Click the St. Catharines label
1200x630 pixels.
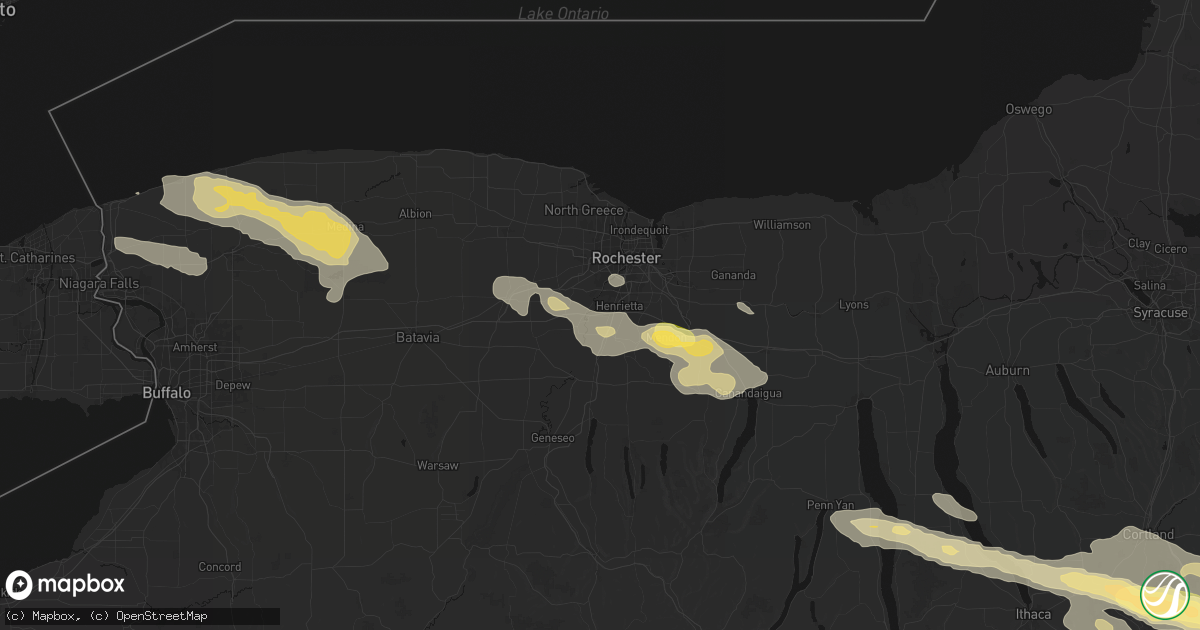click(x=37, y=258)
